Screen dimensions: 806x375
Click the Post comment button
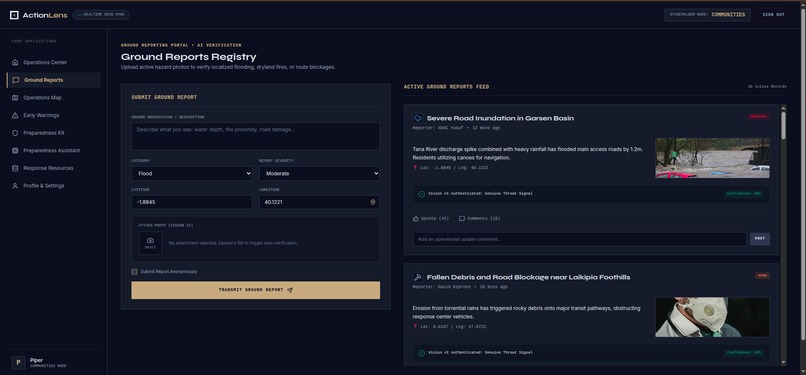(760, 239)
